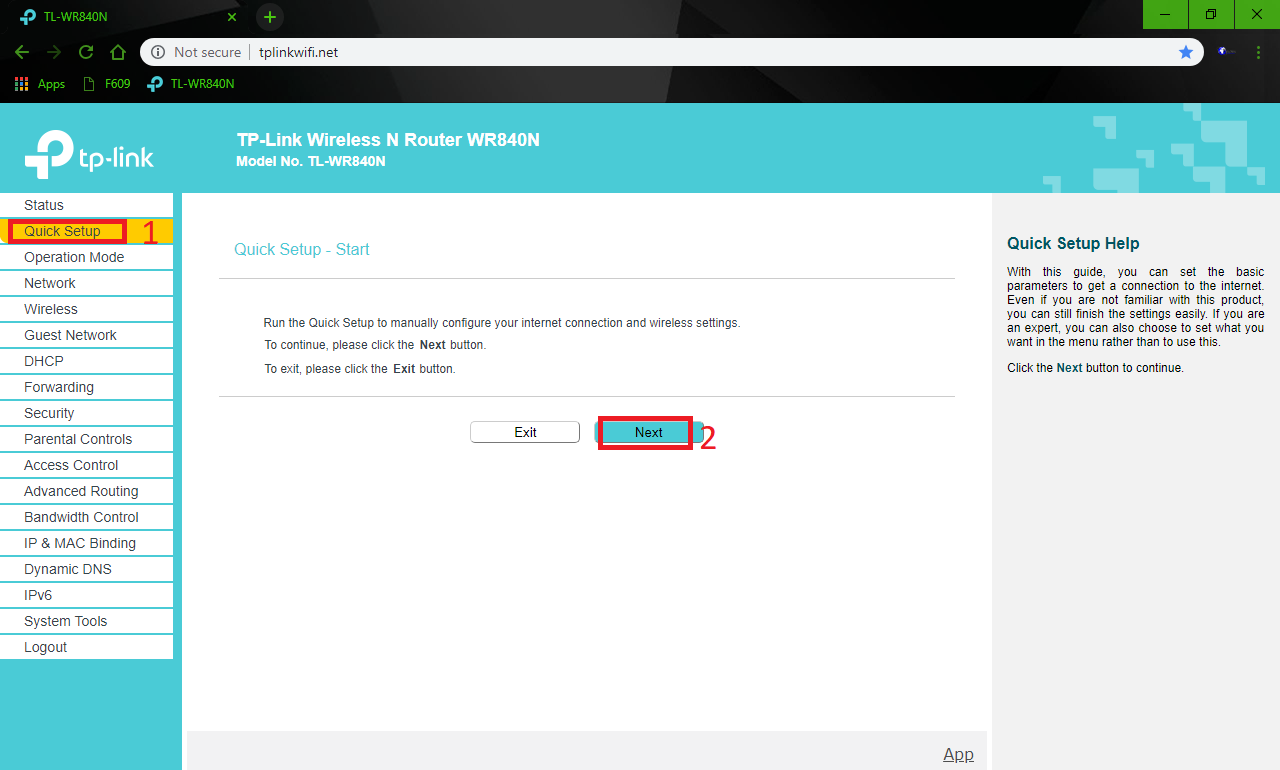Open the Operation Mode page
Image resolution: width=1280 pixels, height=770 pixels.
click(x=86, y=257)
